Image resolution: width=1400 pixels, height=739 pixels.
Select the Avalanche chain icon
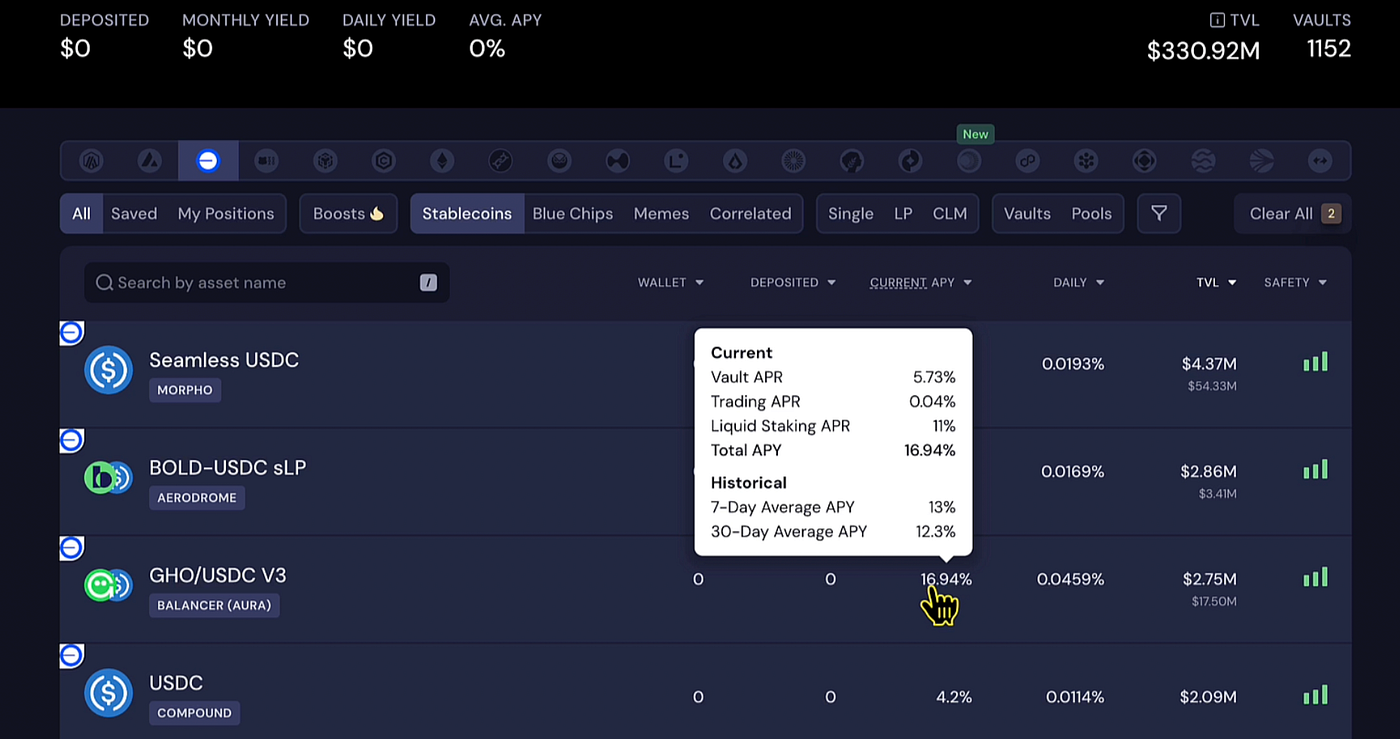[150, 160]
